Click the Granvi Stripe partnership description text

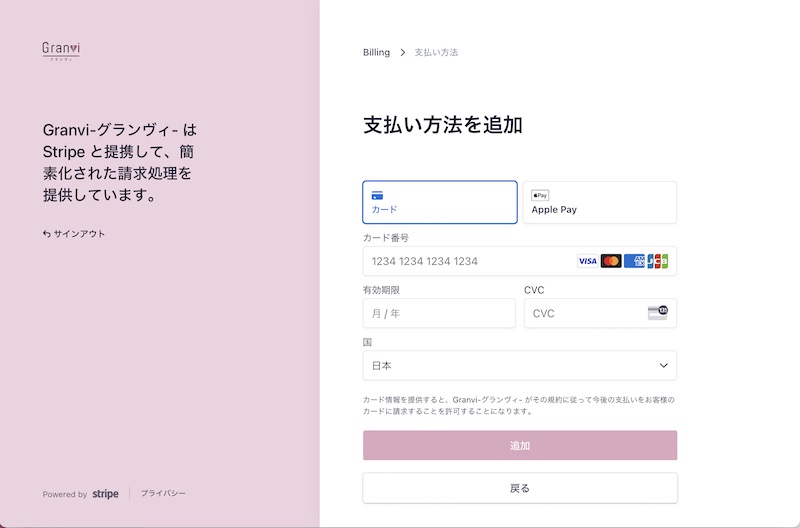(119, 162)
